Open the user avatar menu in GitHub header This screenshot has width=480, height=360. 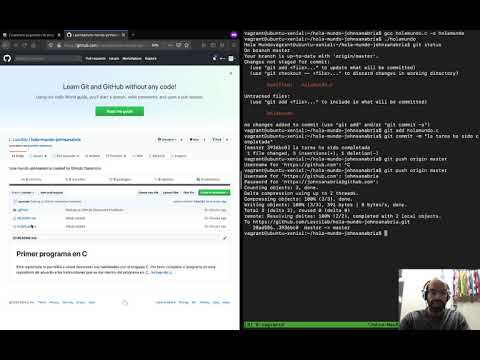[232, 59]
